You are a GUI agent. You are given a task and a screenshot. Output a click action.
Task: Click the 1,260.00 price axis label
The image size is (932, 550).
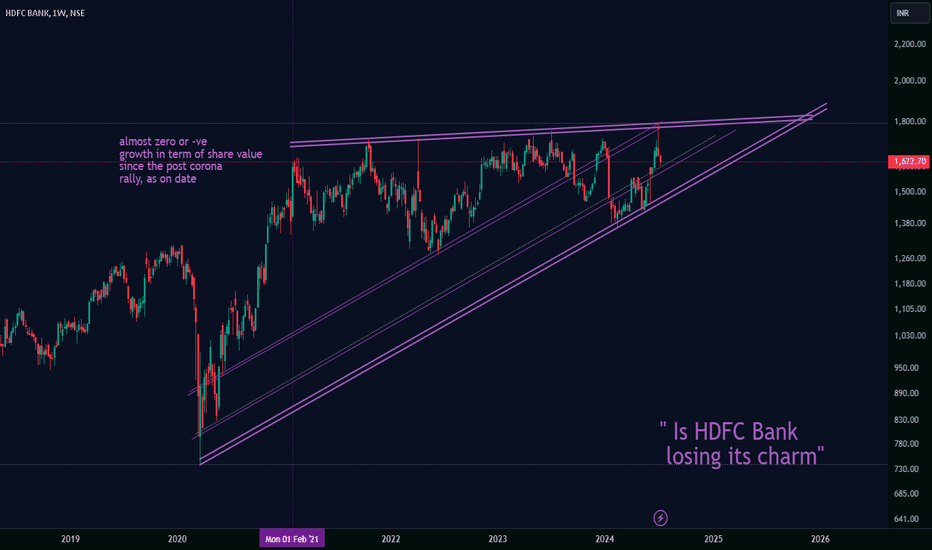pyautogui.click(x=910, y=258)
